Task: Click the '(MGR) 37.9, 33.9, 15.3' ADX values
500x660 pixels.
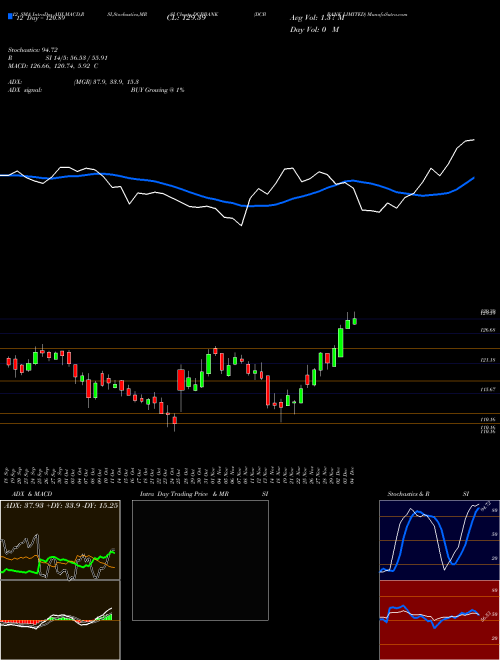Action: (106, 82)
